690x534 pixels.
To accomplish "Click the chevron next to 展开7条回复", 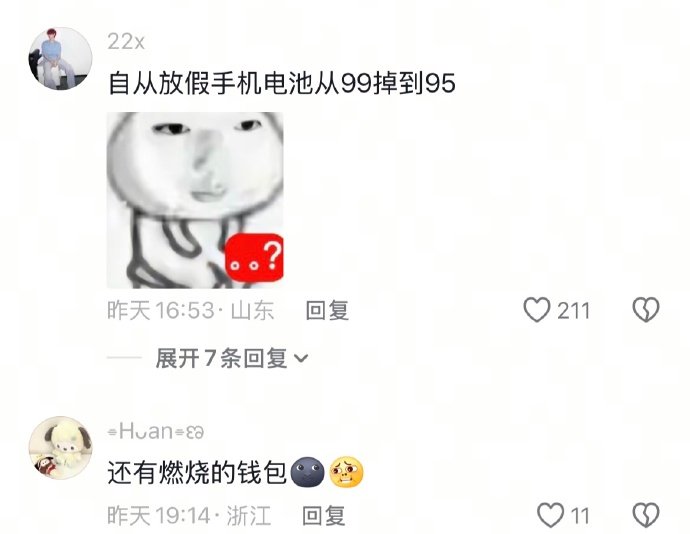I will click(x=301, y=359).
